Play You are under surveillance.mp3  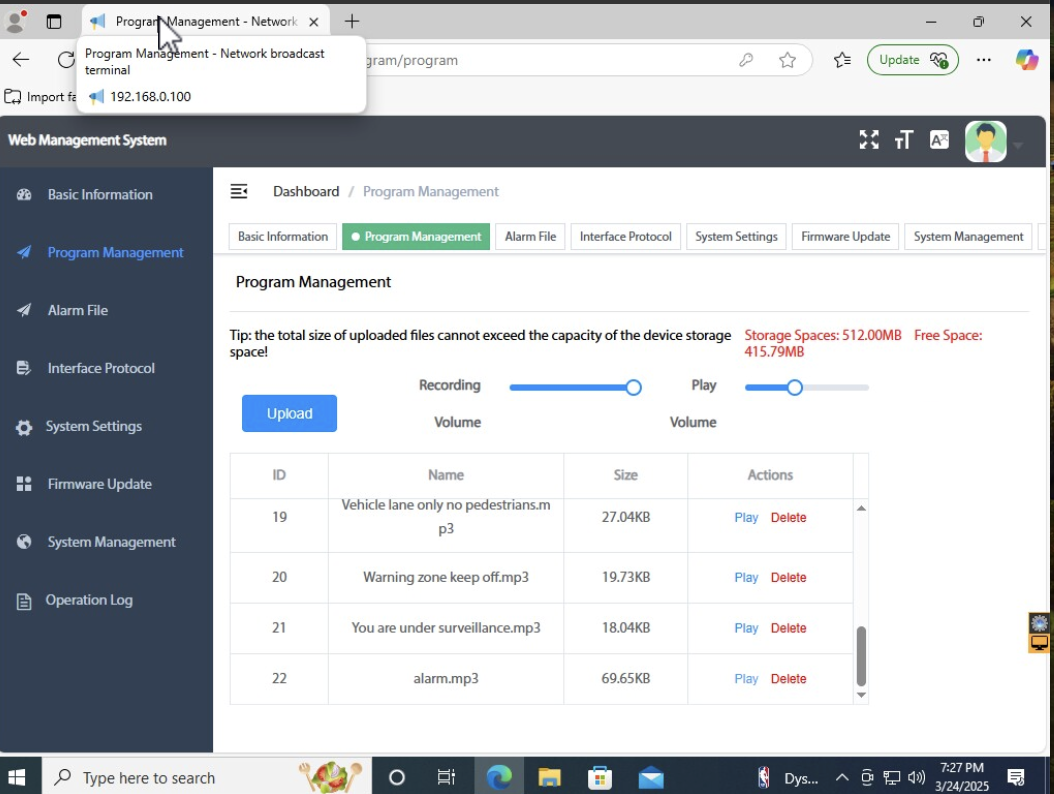[746, 628]
